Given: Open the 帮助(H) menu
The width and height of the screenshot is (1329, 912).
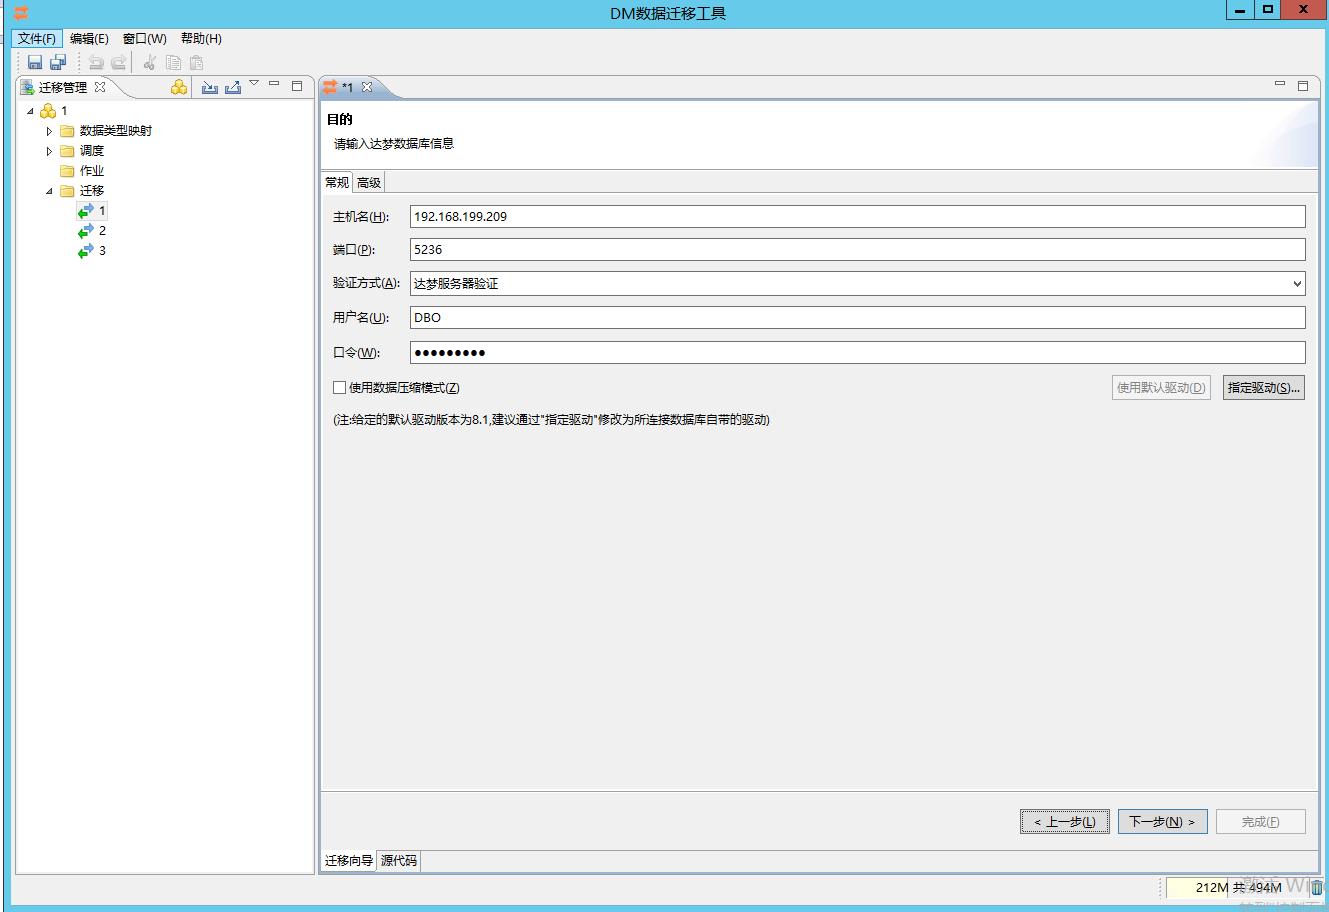Looking at the screenshot, I should [201, 38].
